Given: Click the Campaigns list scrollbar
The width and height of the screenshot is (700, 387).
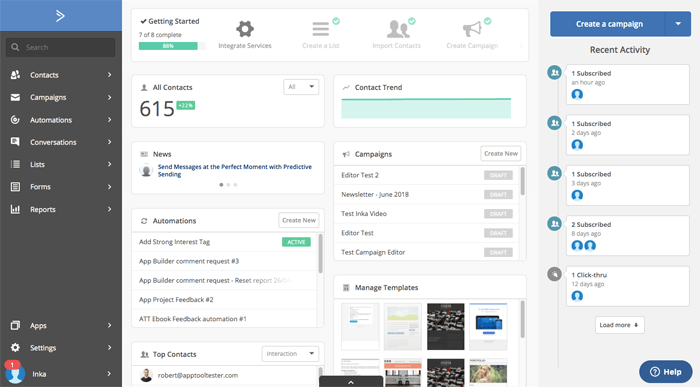Looking at the screenshot, I should coord(522,181).
